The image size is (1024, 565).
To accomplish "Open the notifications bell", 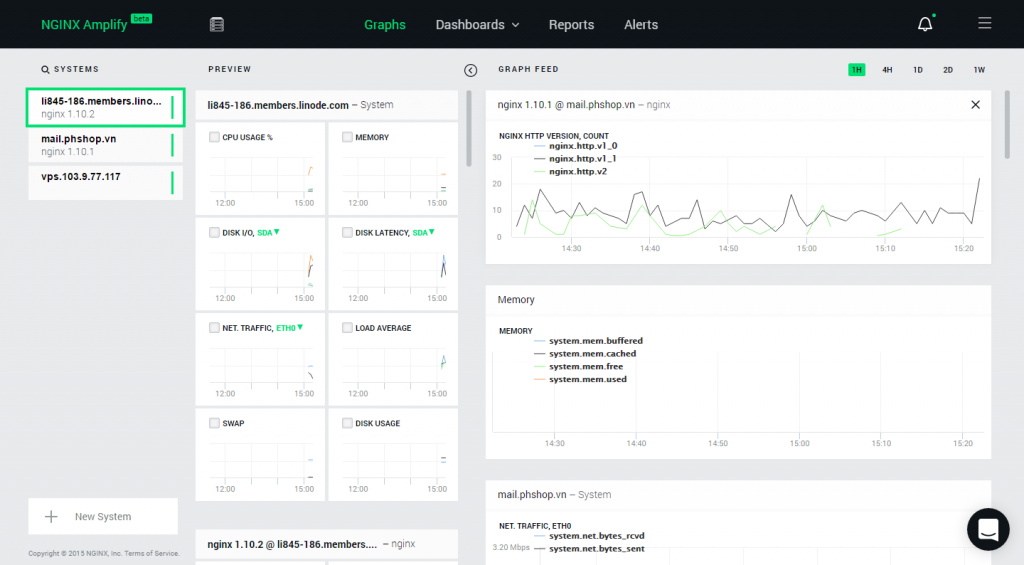I will (925, 24).
